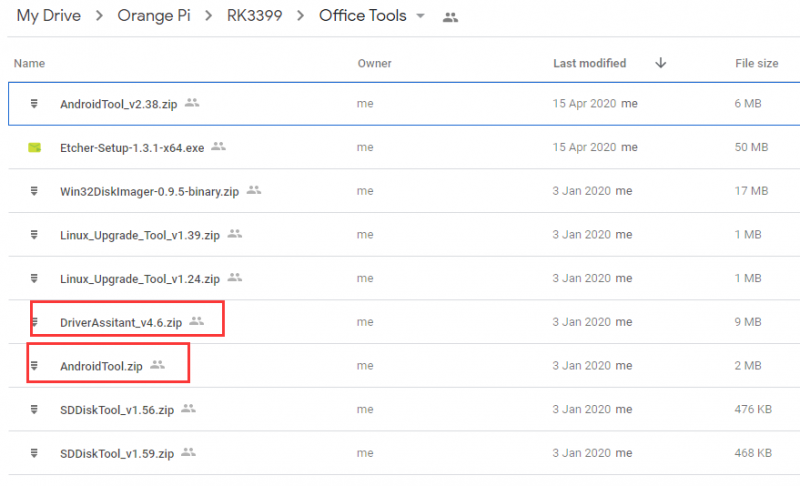
Task: Click the shared icon after Etcher-Setup-1.3.1-x64.exe
Action: 218,146
